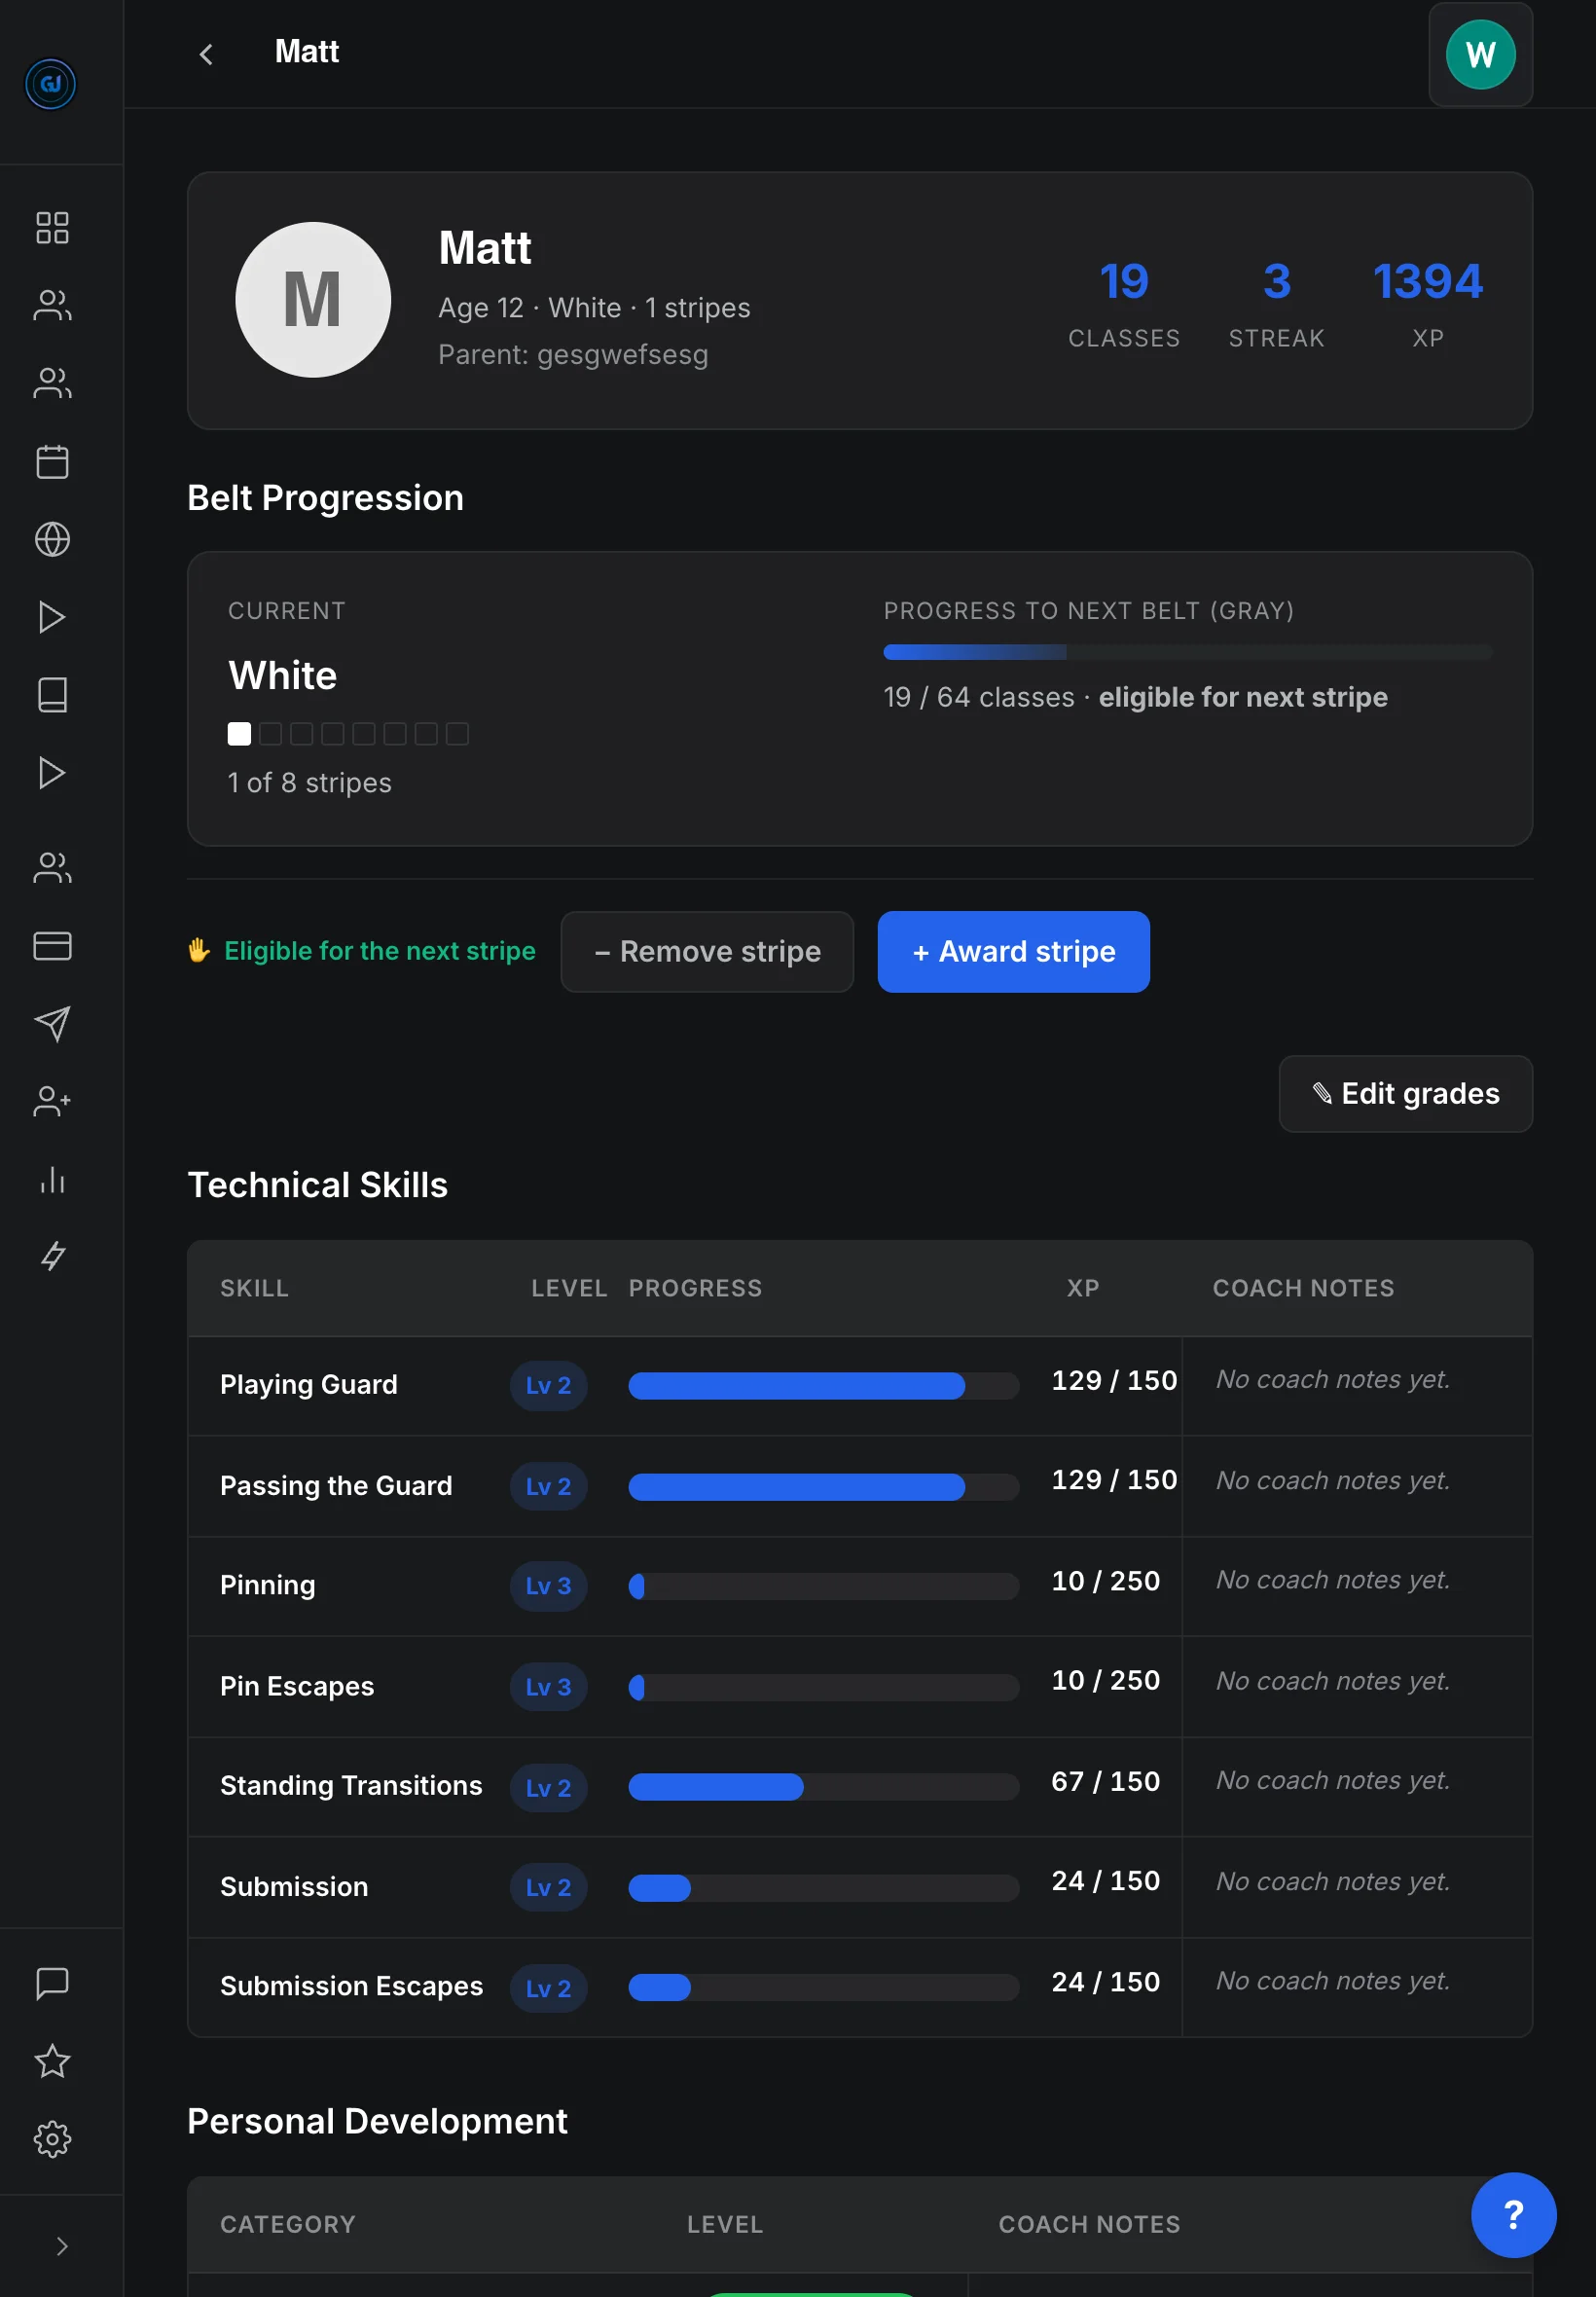Open the chat bubble icon in sidebar
This screenshot has height=2297, width=1596.
(x=52, y=1984)
